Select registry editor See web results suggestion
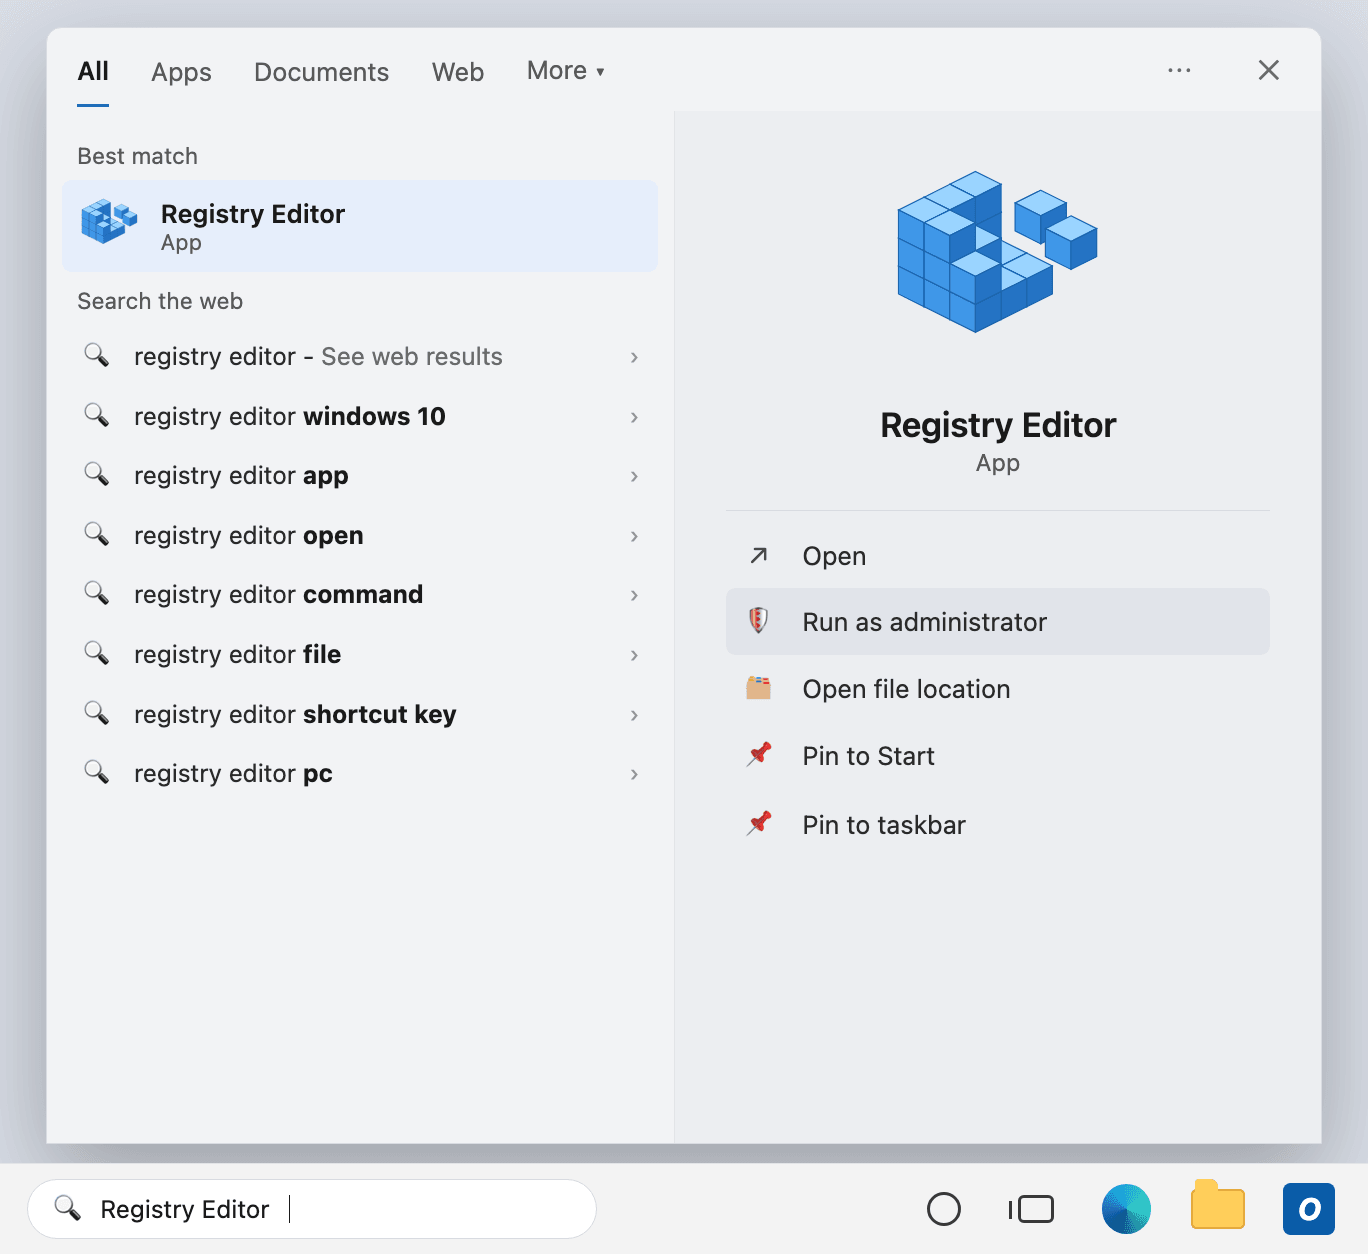Image resolution: width=1368 pixels, height=1254 pixels. pos(360,357)
